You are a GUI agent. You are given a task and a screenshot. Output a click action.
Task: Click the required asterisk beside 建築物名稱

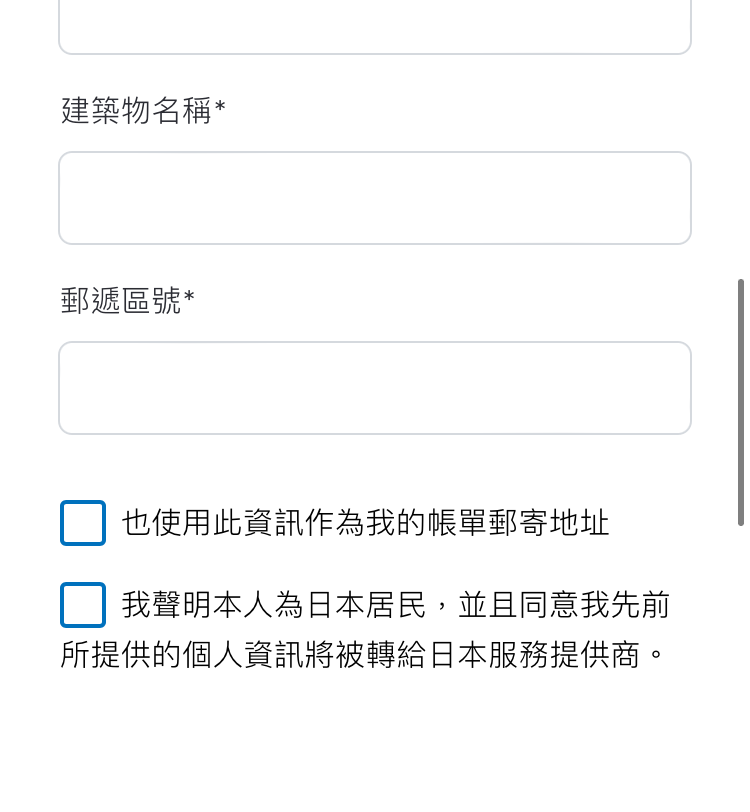click(x=220, y=107)
